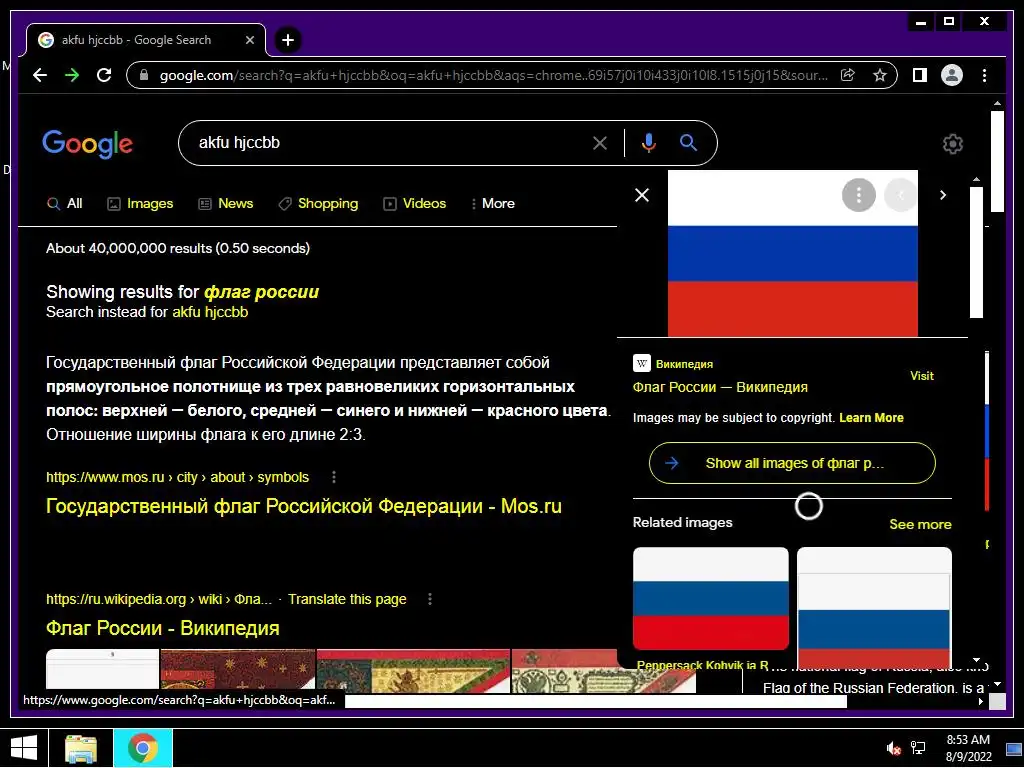Open options for the mos.ru result
Screen dimensions: 1024x768
tap(334, 477)
